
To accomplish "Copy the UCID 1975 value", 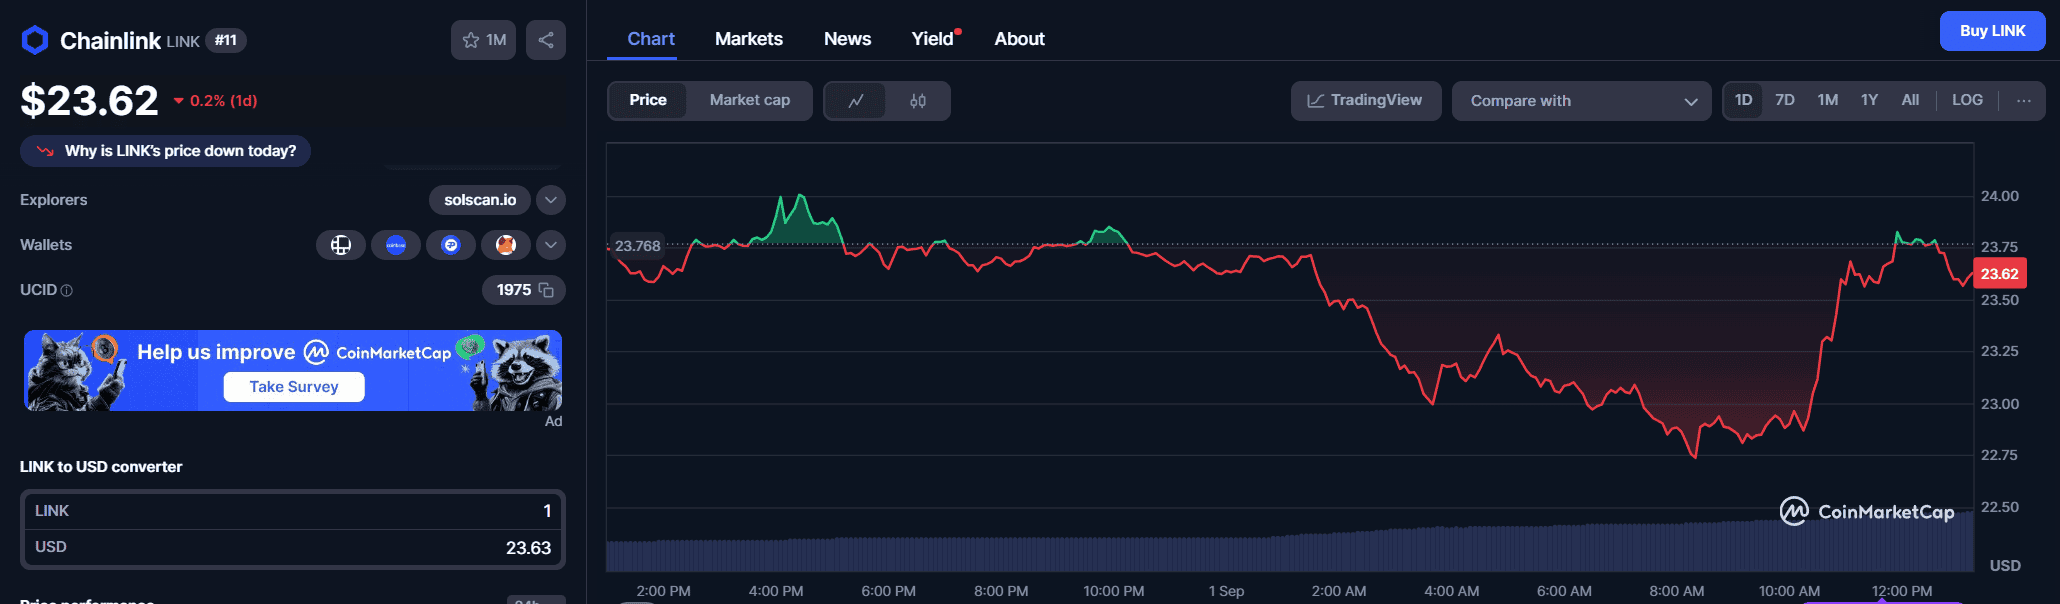I will 546,290.
